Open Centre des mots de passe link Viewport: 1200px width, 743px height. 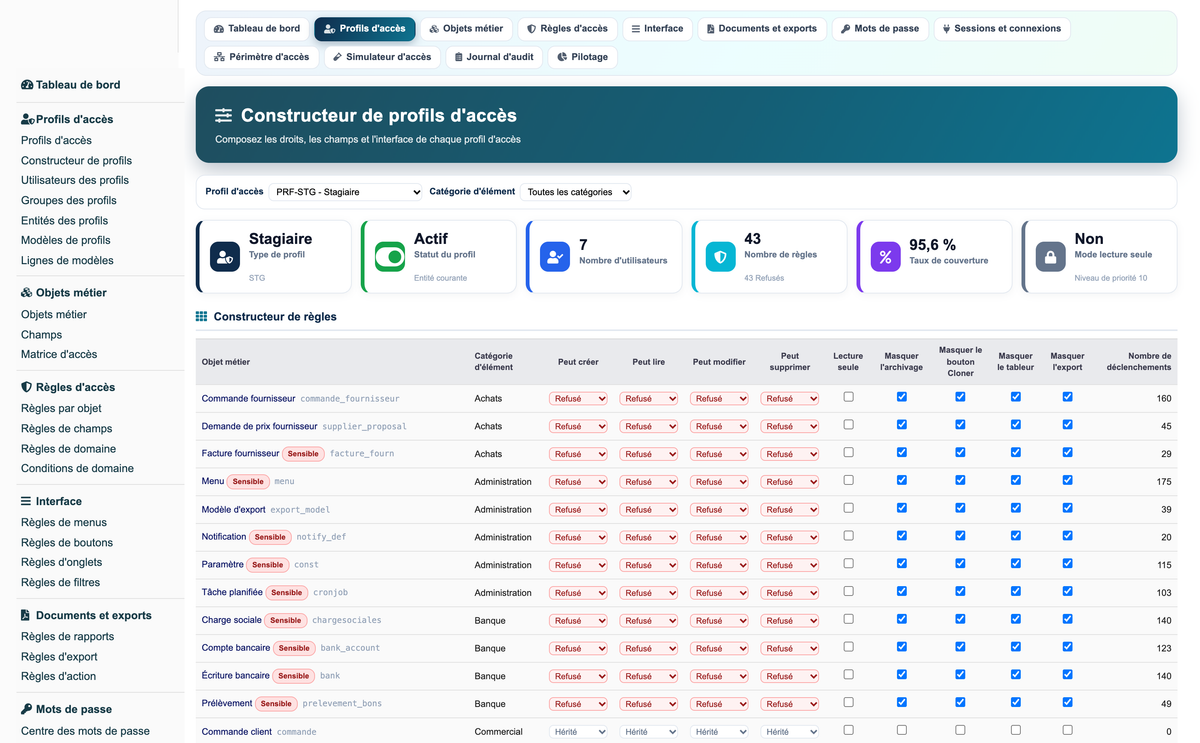coord(85,731)
